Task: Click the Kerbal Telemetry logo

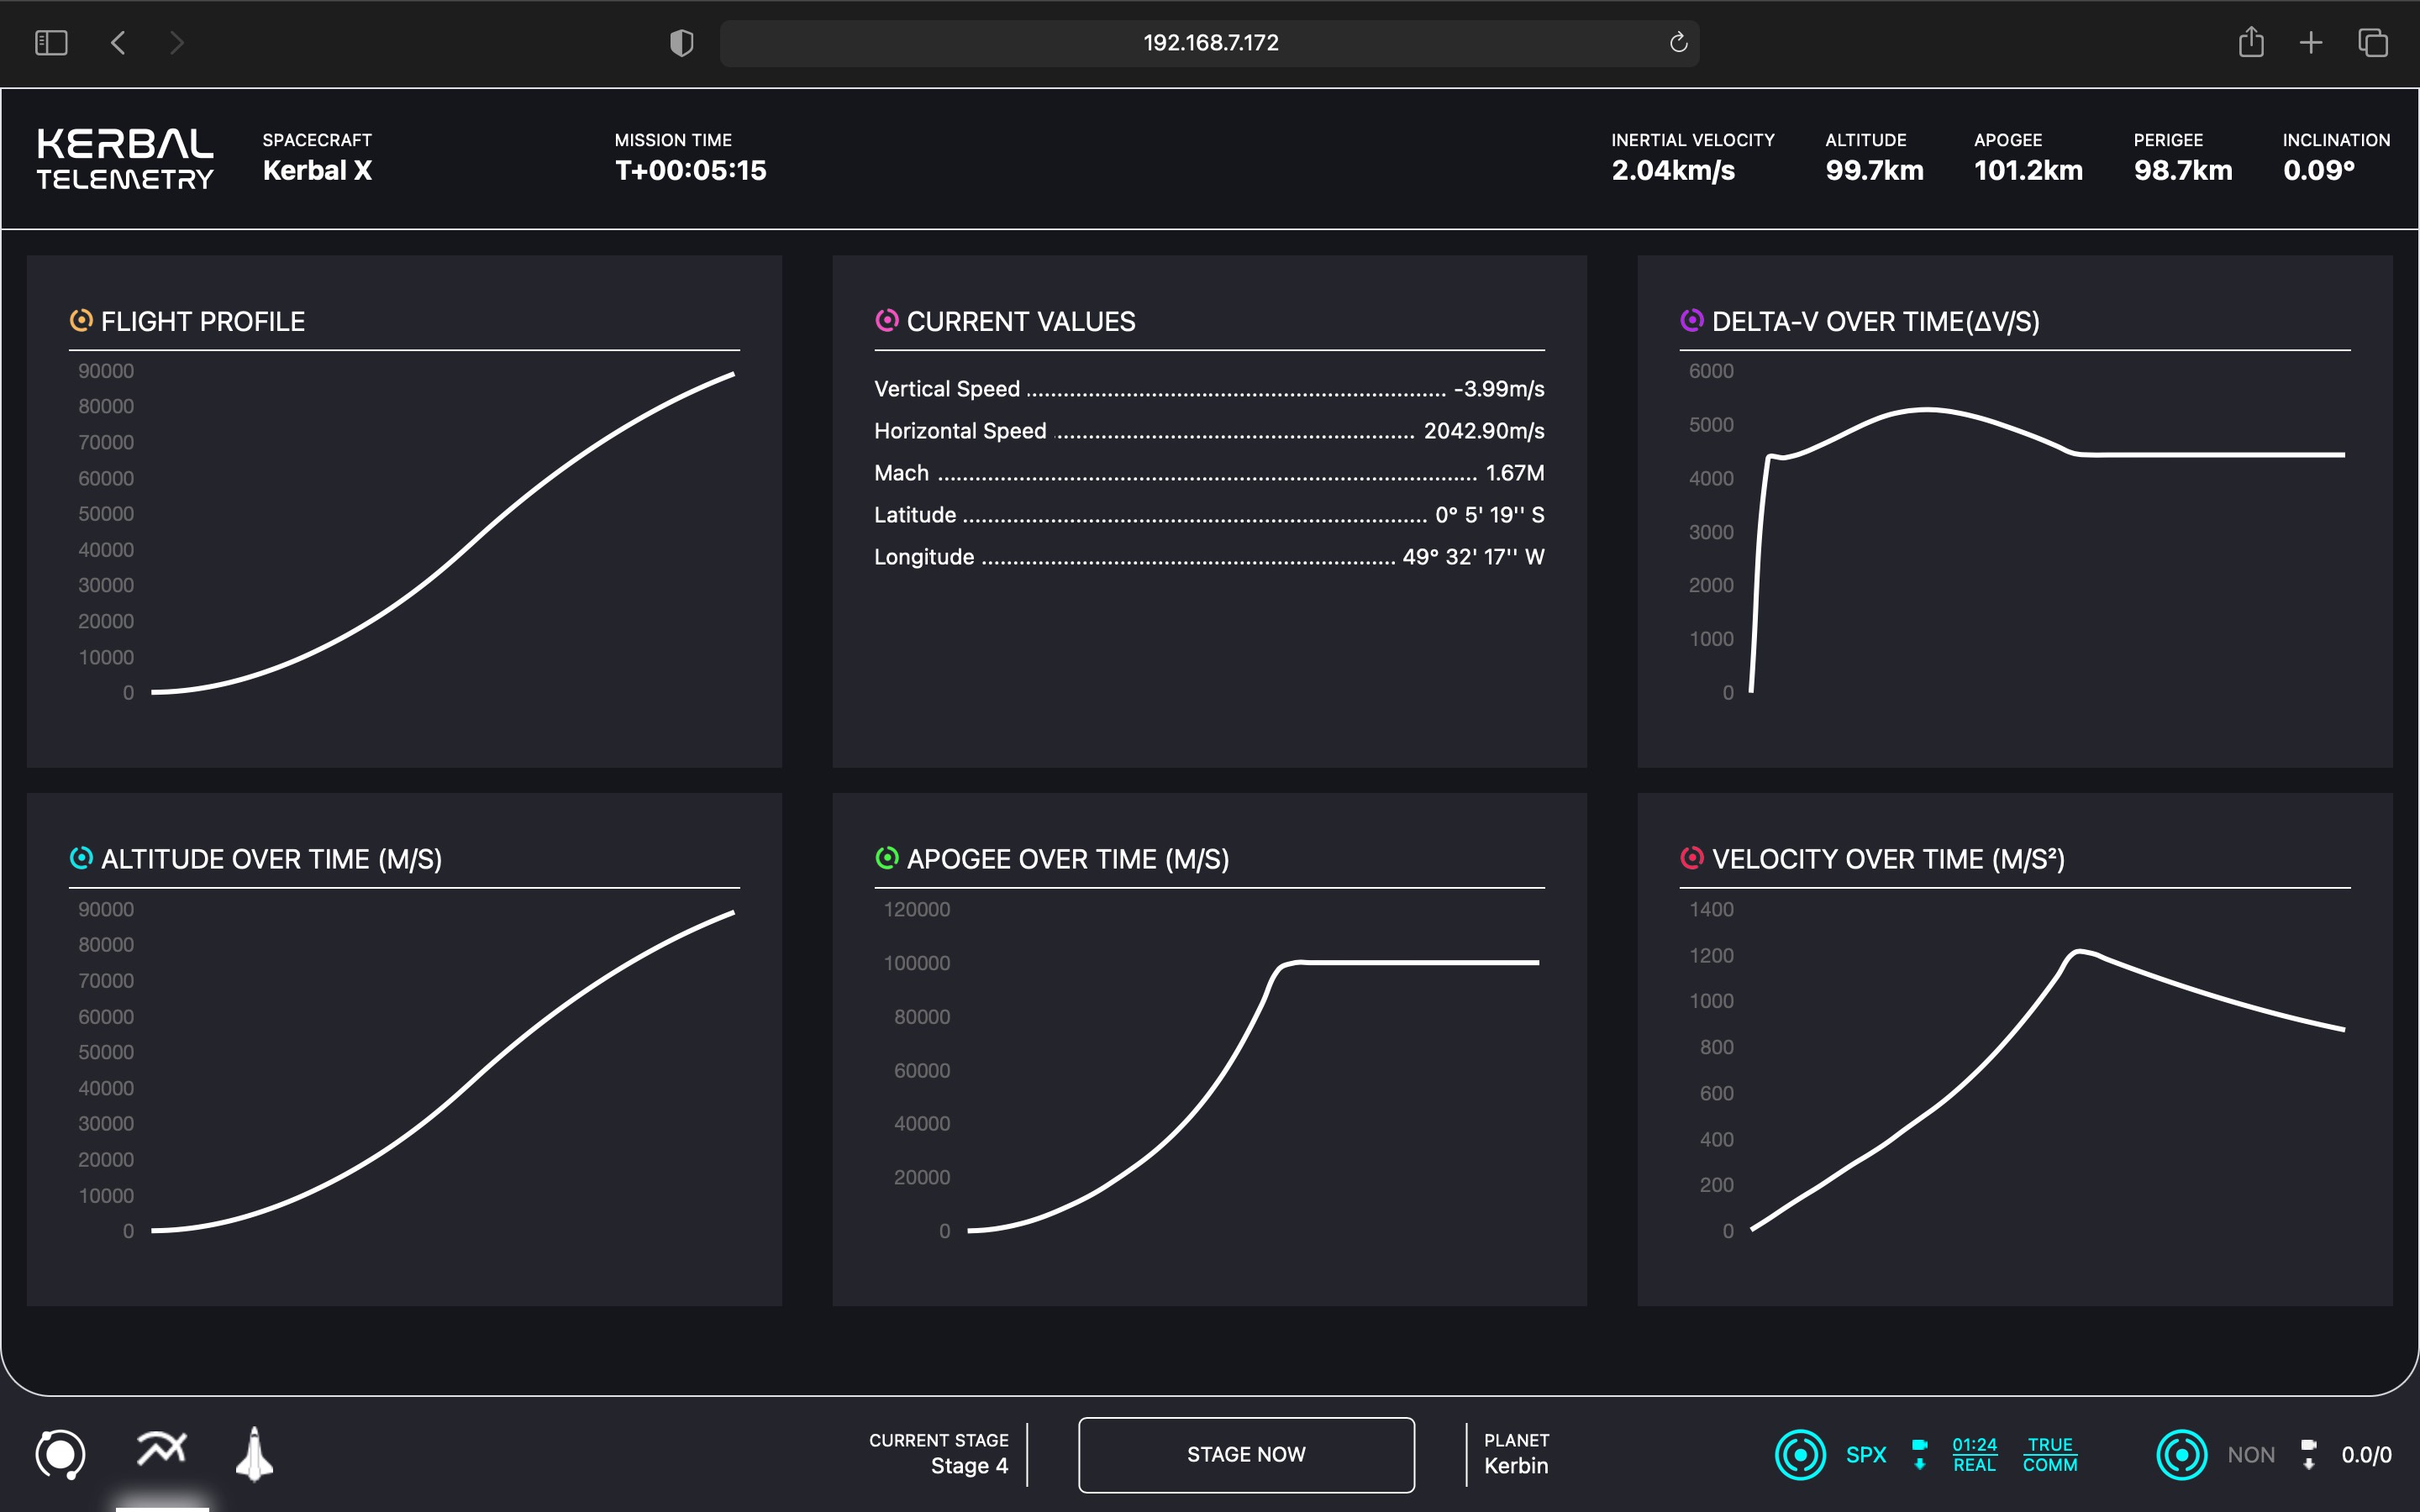Action: pyautogui.click(x=125, y=159)
